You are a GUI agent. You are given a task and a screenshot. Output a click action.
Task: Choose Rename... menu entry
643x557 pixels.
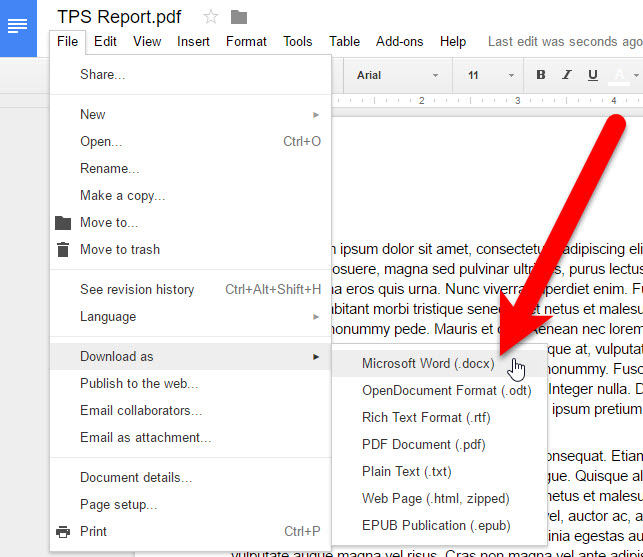point(190,169)
